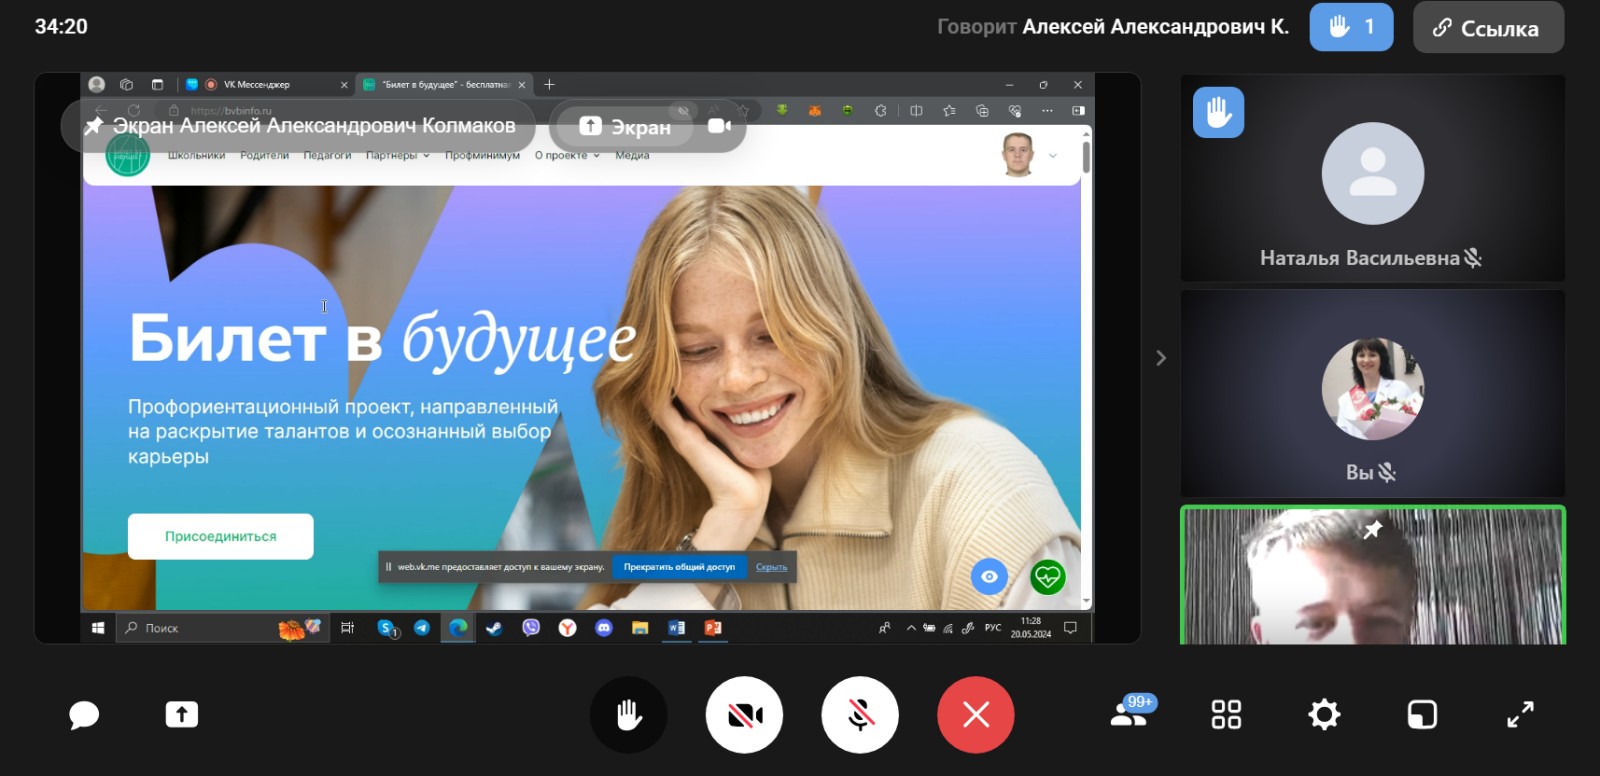1600x776 pixels.
Task: Open Steam from the shared taskbar
Action: 494,628
